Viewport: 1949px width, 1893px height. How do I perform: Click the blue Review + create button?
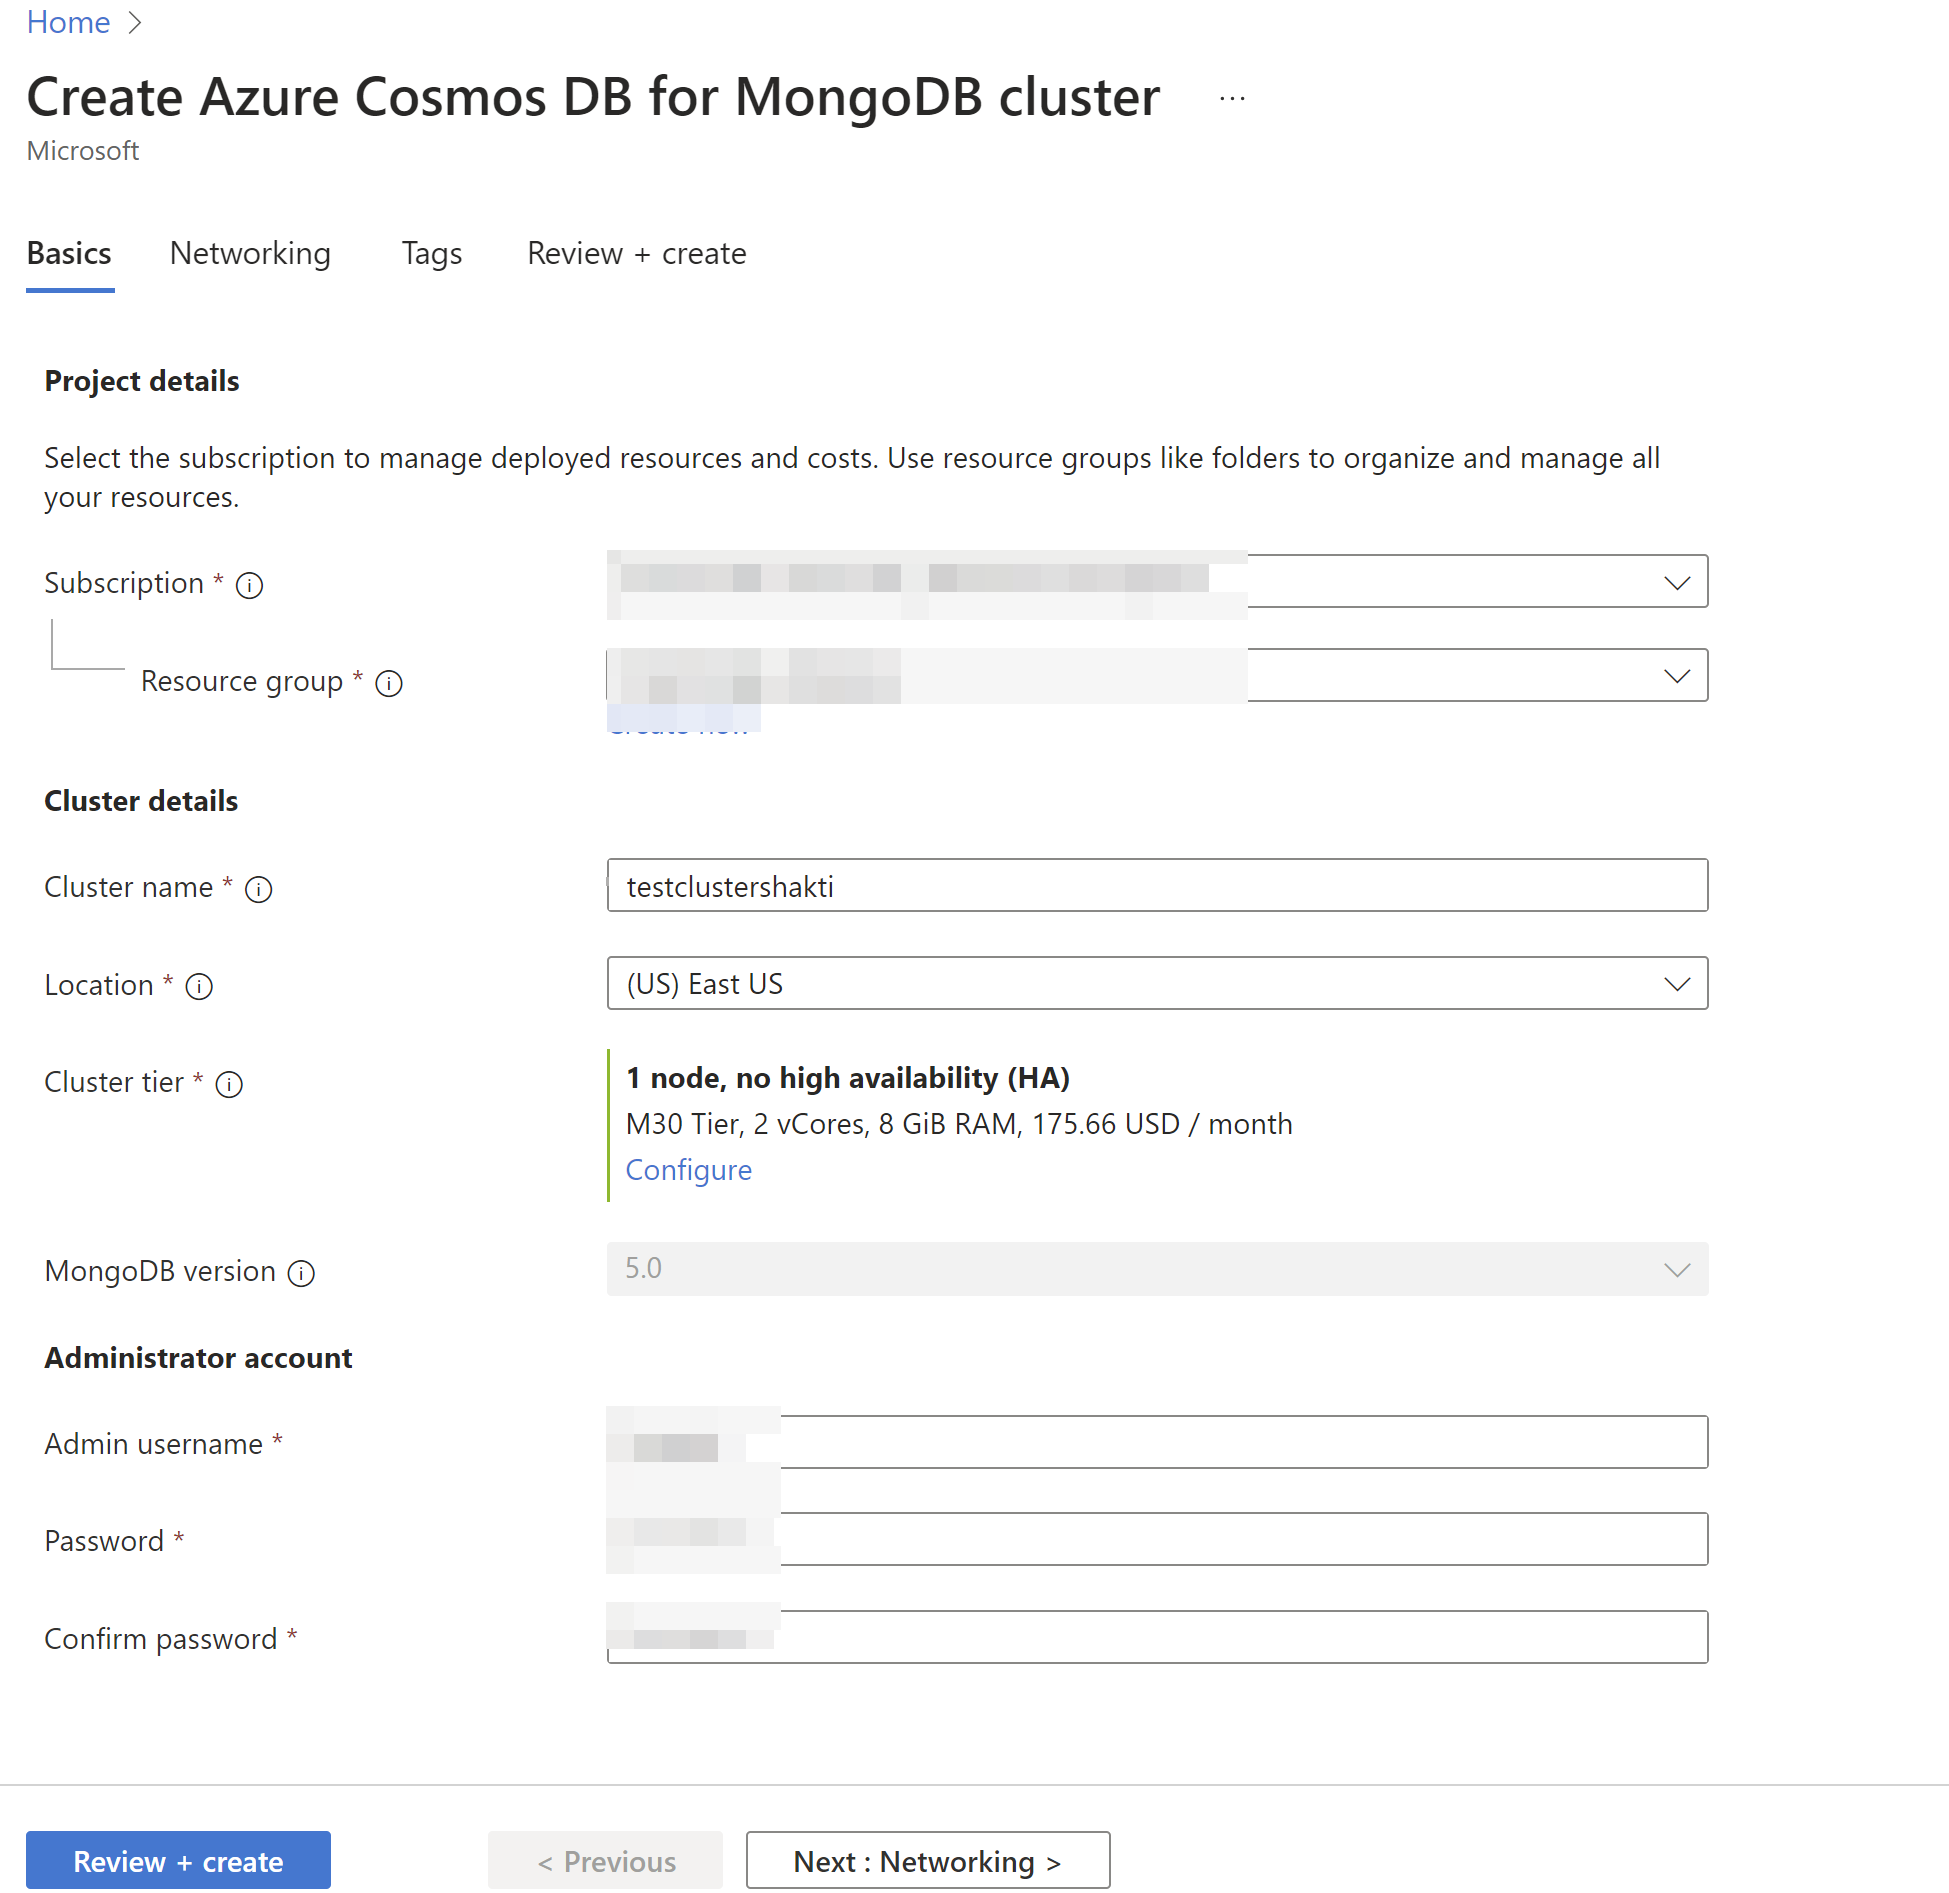click(x=178, y=1861)
